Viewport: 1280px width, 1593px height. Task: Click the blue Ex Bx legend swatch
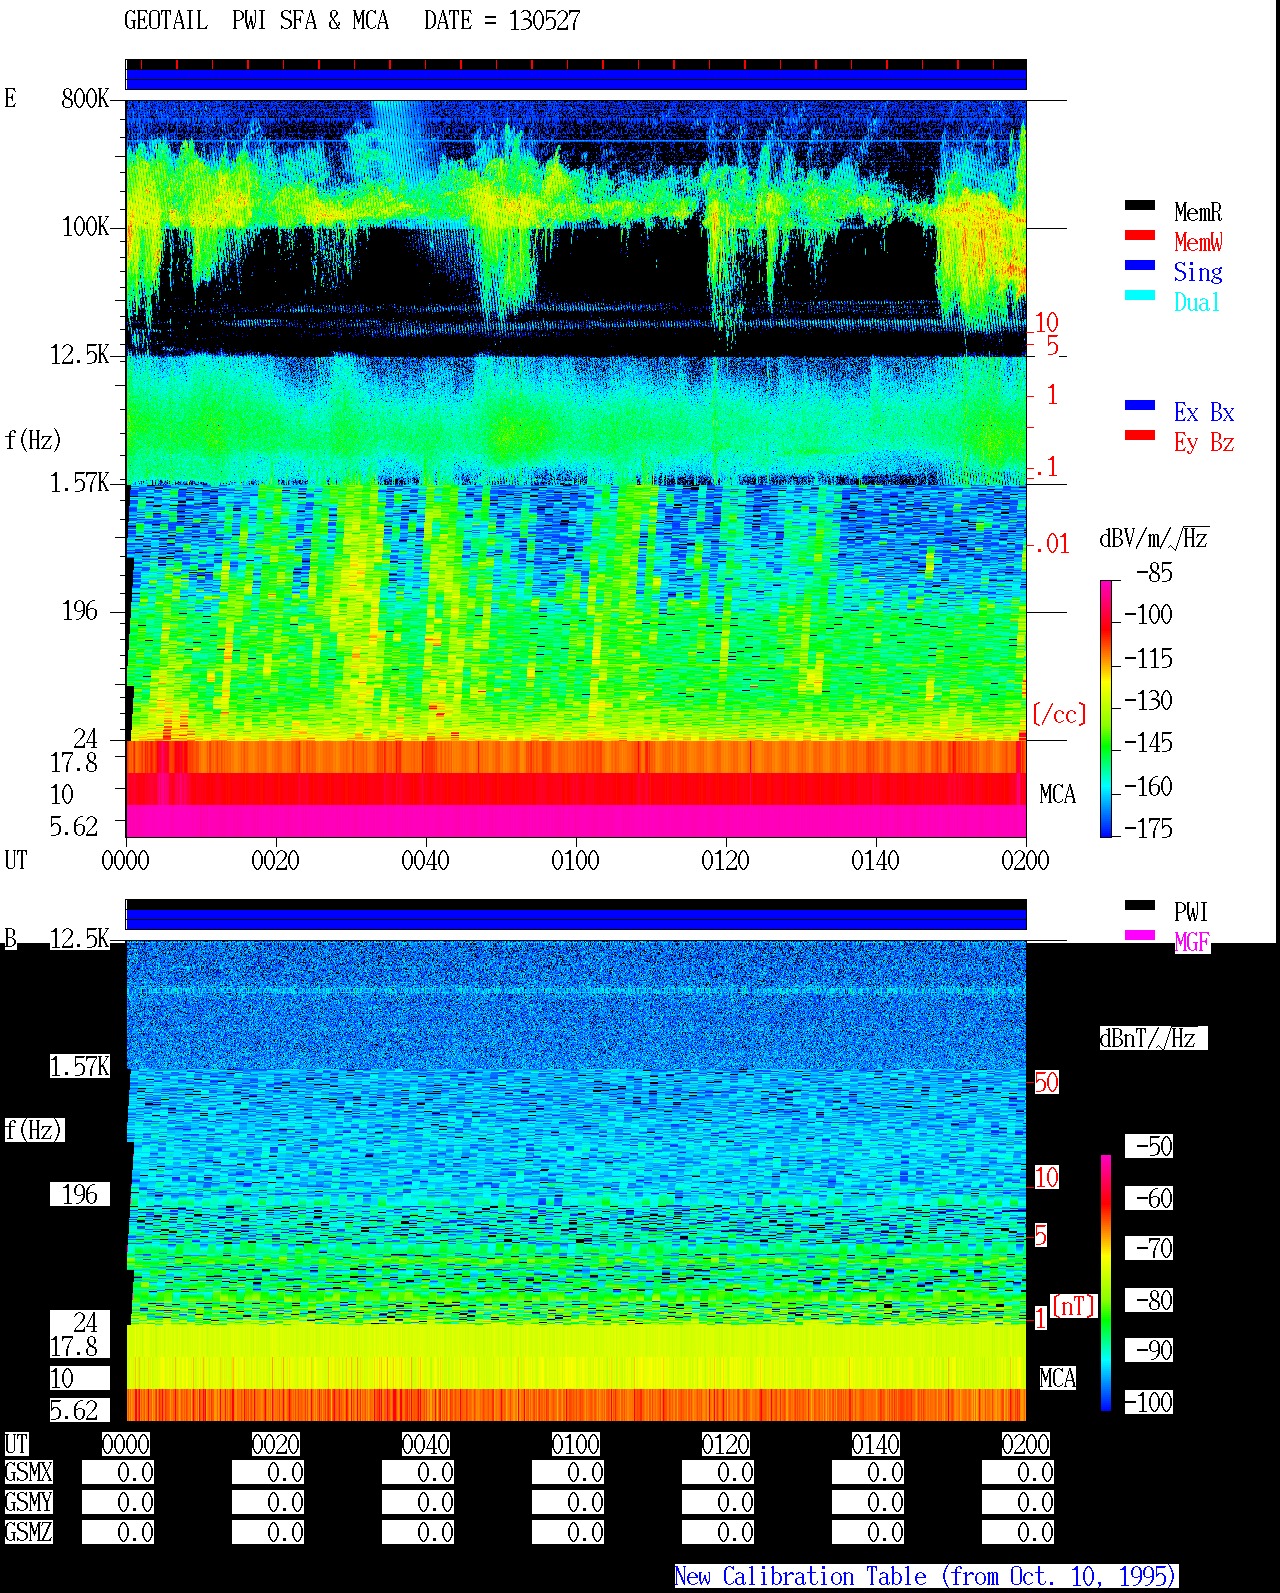click(x=1140, y=406)
